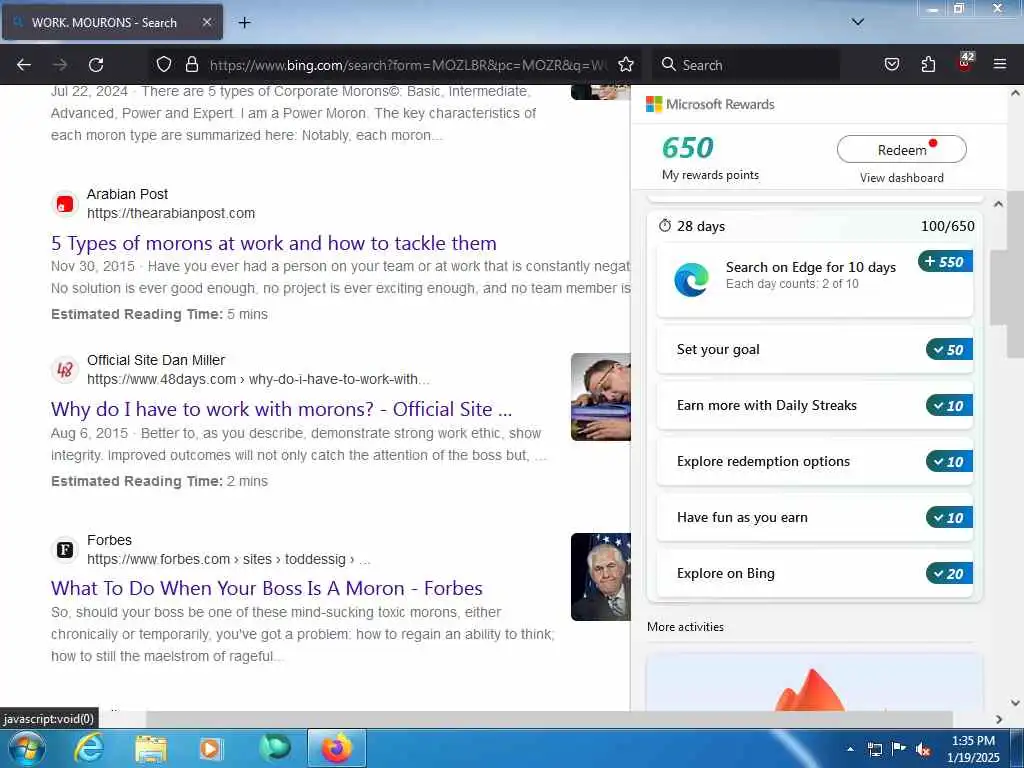The image size is (1024, 768).
Task: Open the Firefox application menu
Action: [x=999, y=64]
